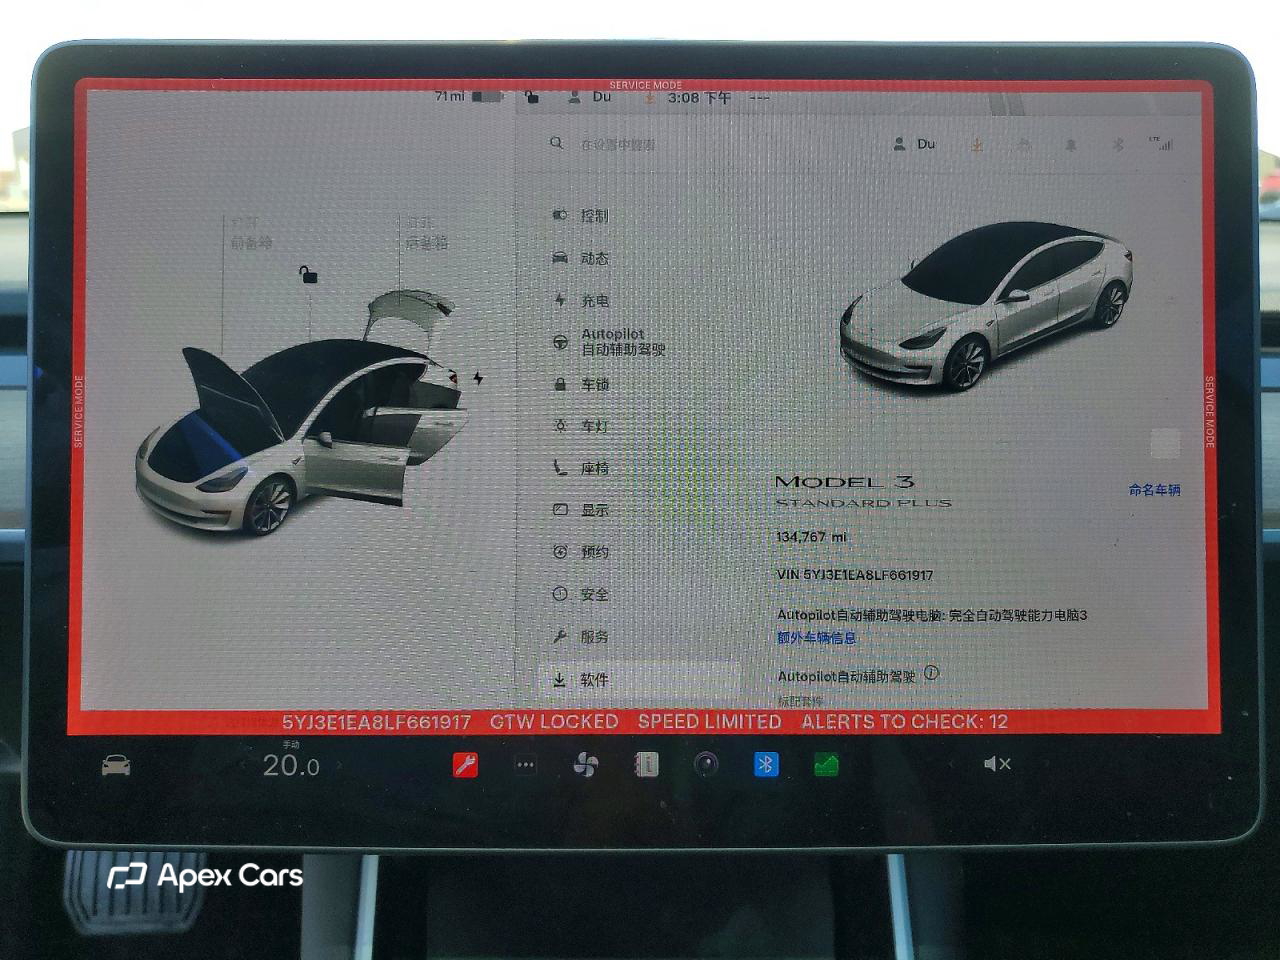This screenshot has width=1280, height=960.
Task: Tap the info circle beside Autopilot 自动辅助驾驶
Action: coord(931,673)
